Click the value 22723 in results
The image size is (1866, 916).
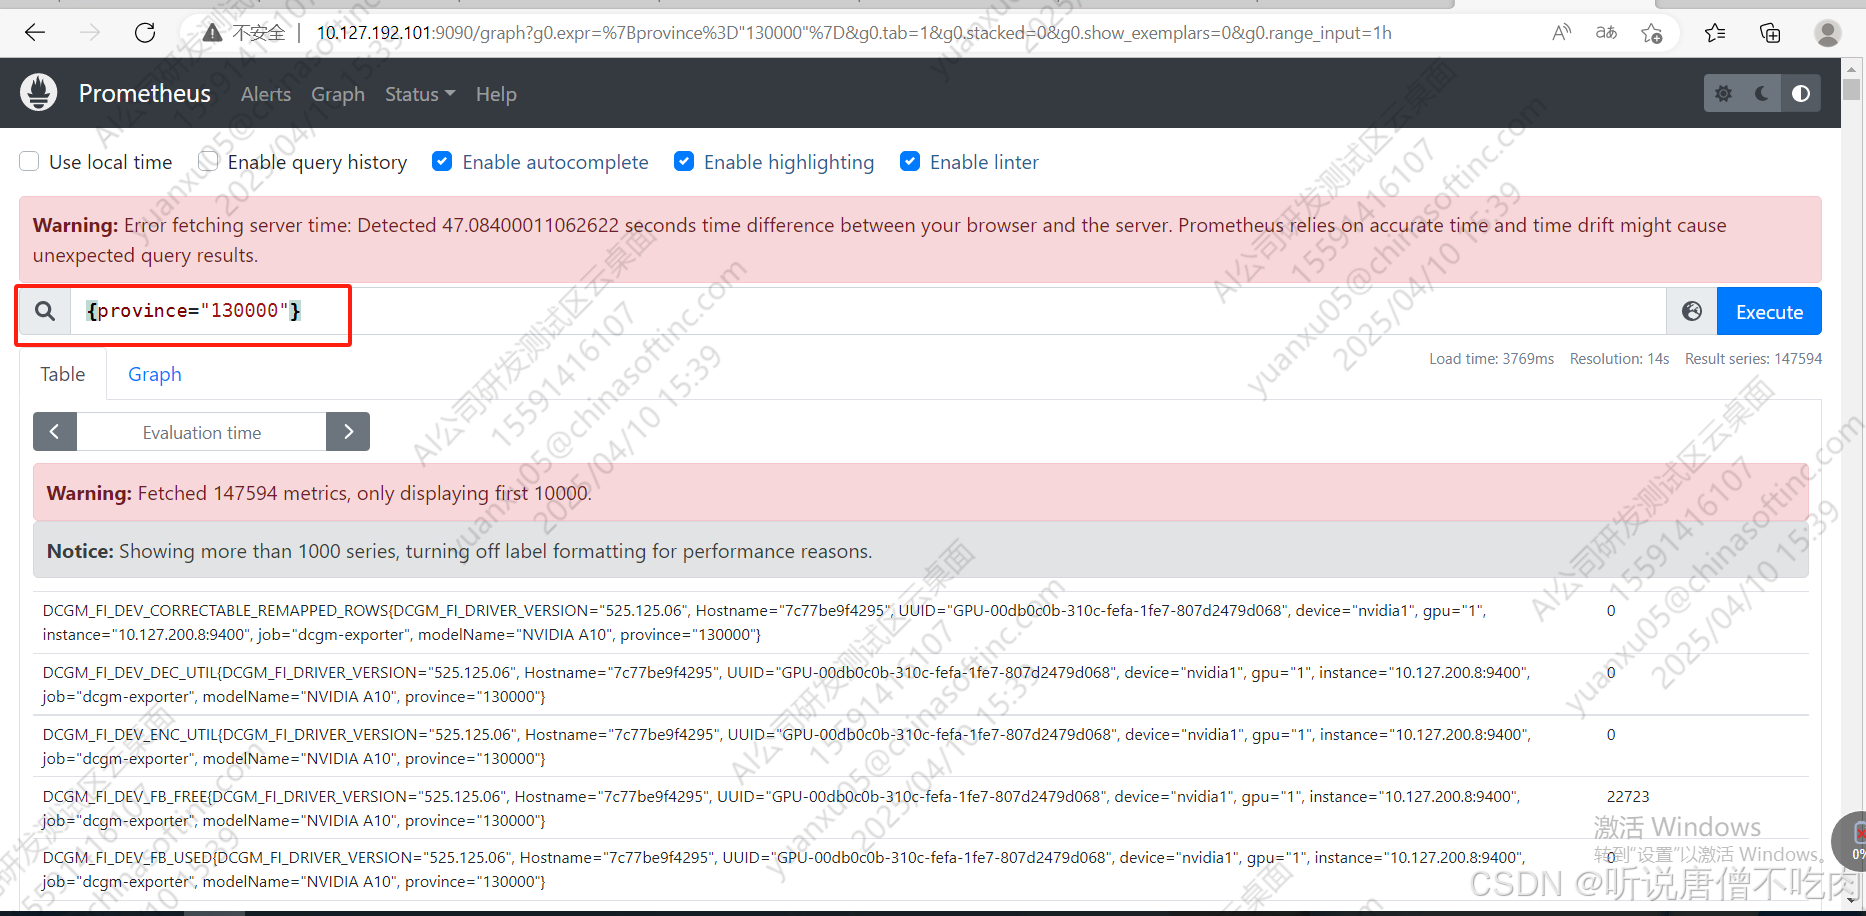[x=1628, y=796]
